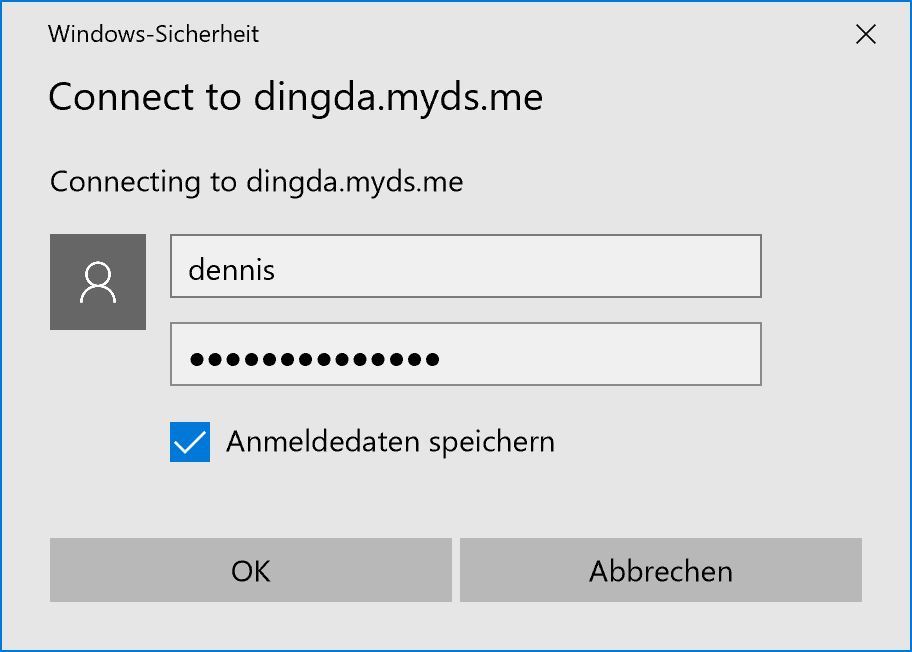The image size is (912, 652).
Task: Focus the username field containing dennis
Action: (466, 266)
